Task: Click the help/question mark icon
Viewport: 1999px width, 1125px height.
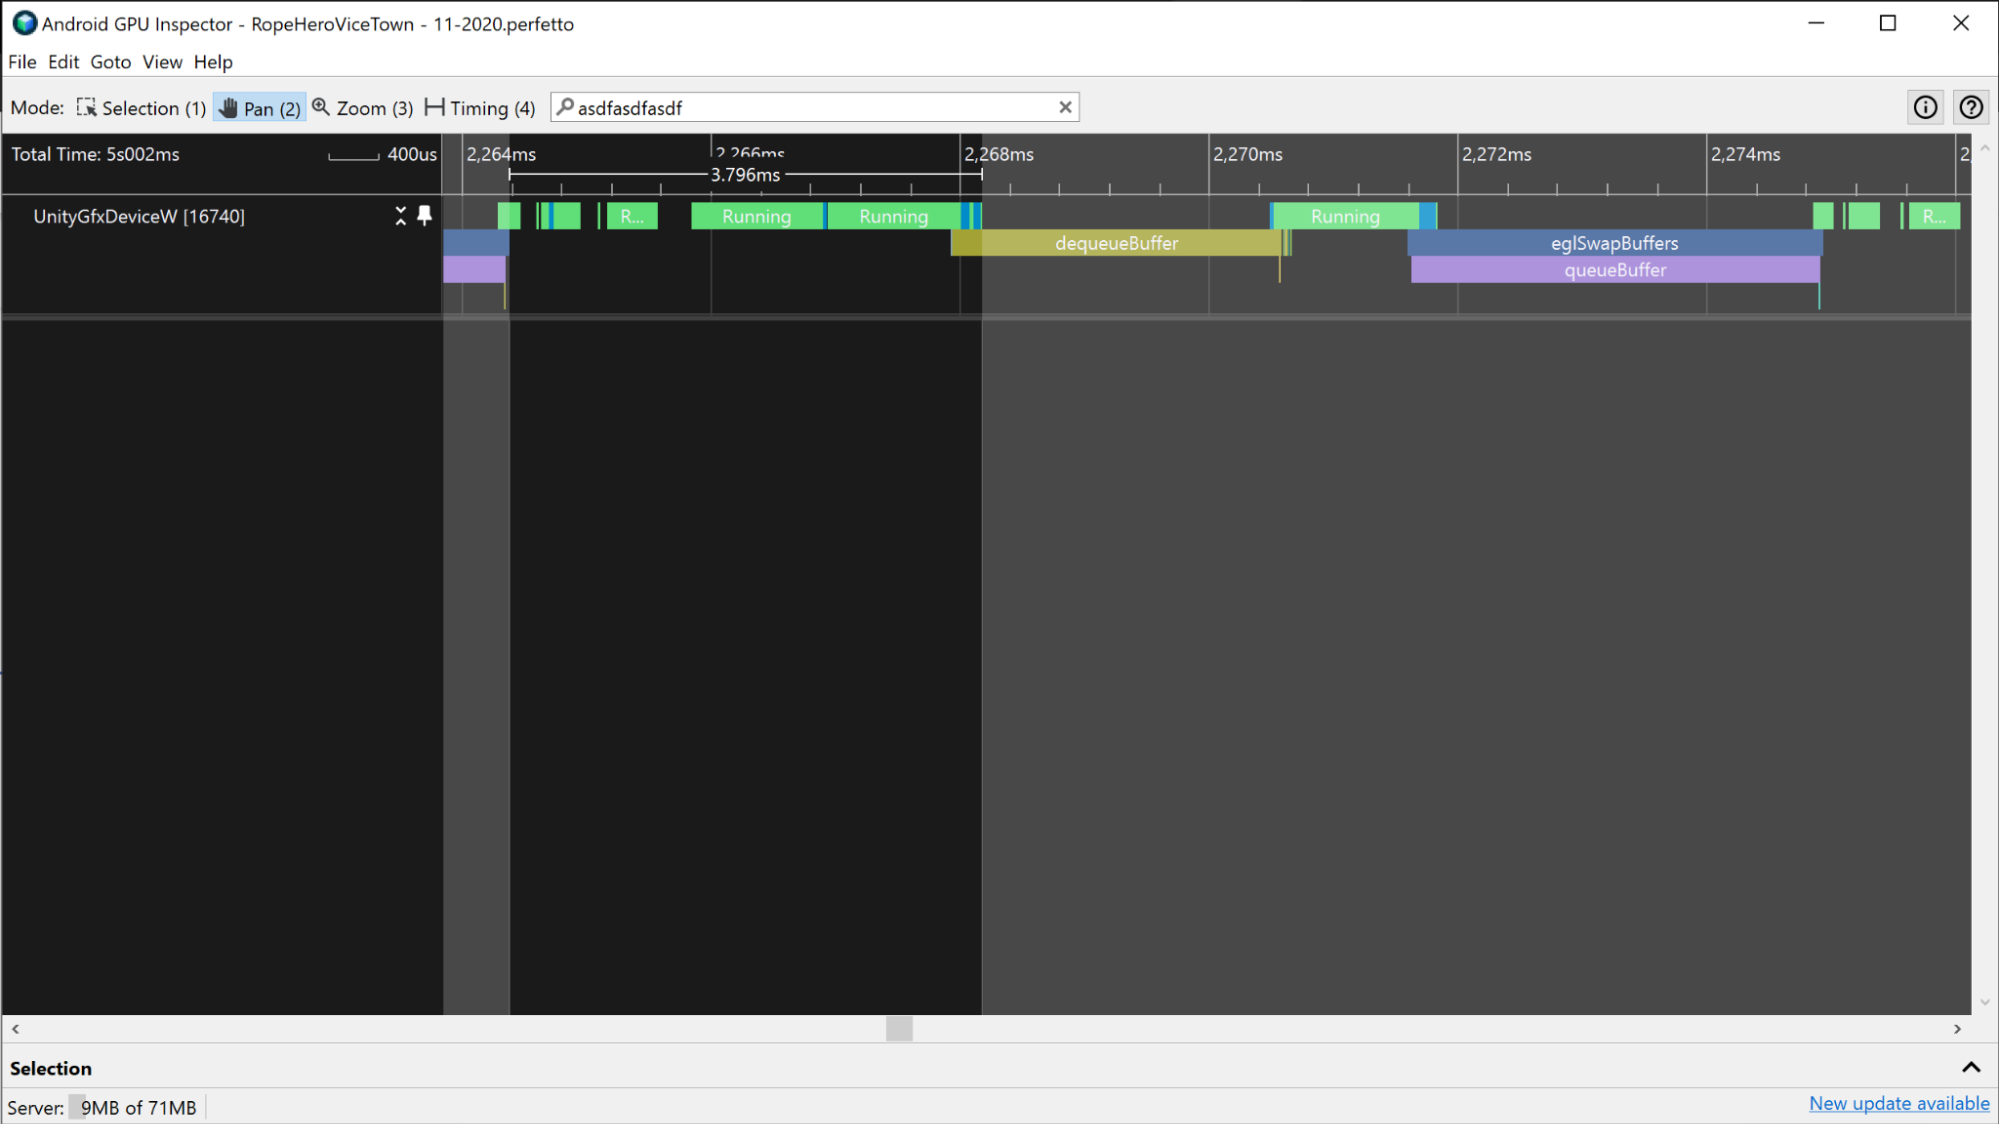Action: point(1972,107)
